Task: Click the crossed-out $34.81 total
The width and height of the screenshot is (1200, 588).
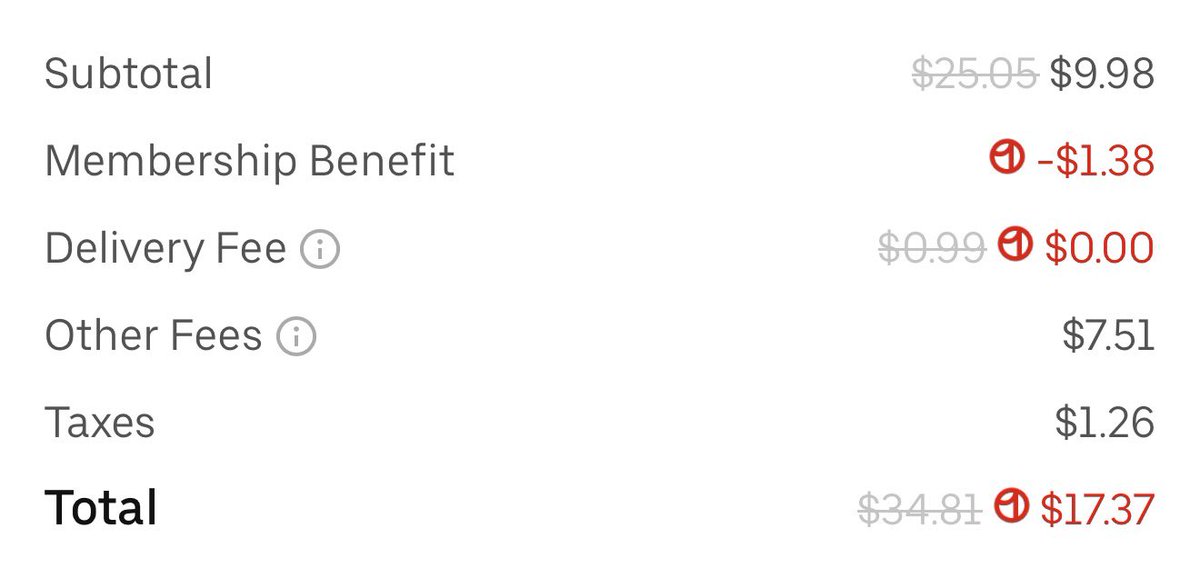Action: click(920, 509)
